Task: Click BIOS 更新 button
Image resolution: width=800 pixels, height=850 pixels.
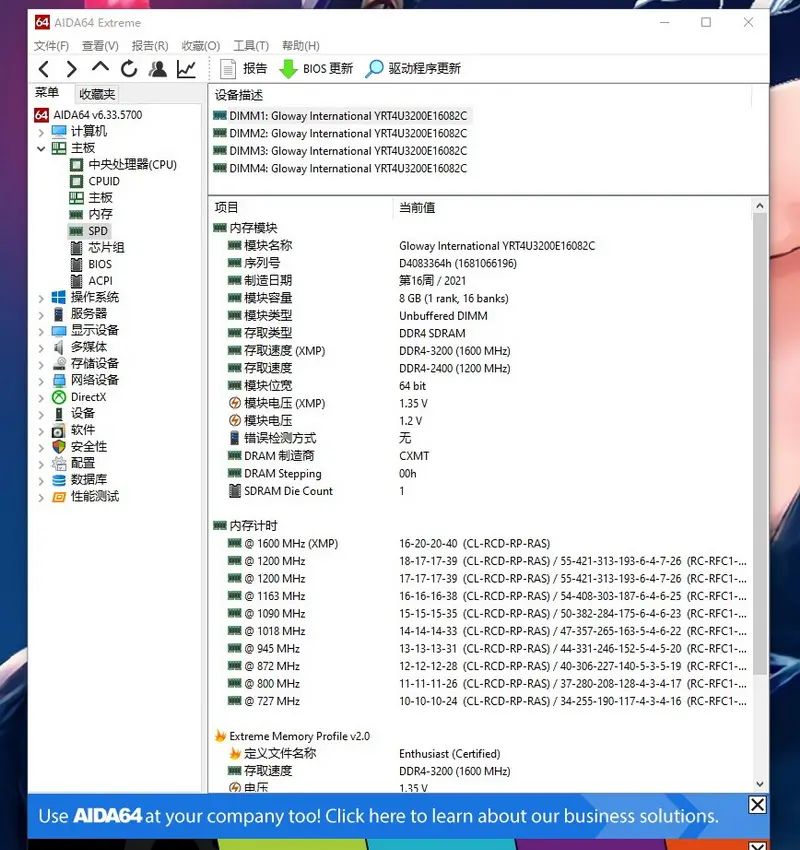Action: pyautogui.click(x=316, y=69)
